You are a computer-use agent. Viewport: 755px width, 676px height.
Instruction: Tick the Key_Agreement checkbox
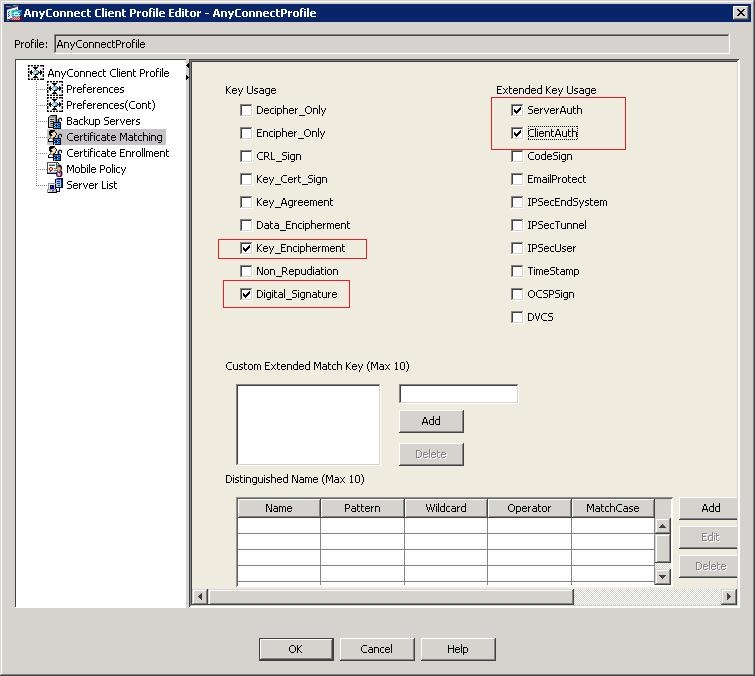[246, 202]
